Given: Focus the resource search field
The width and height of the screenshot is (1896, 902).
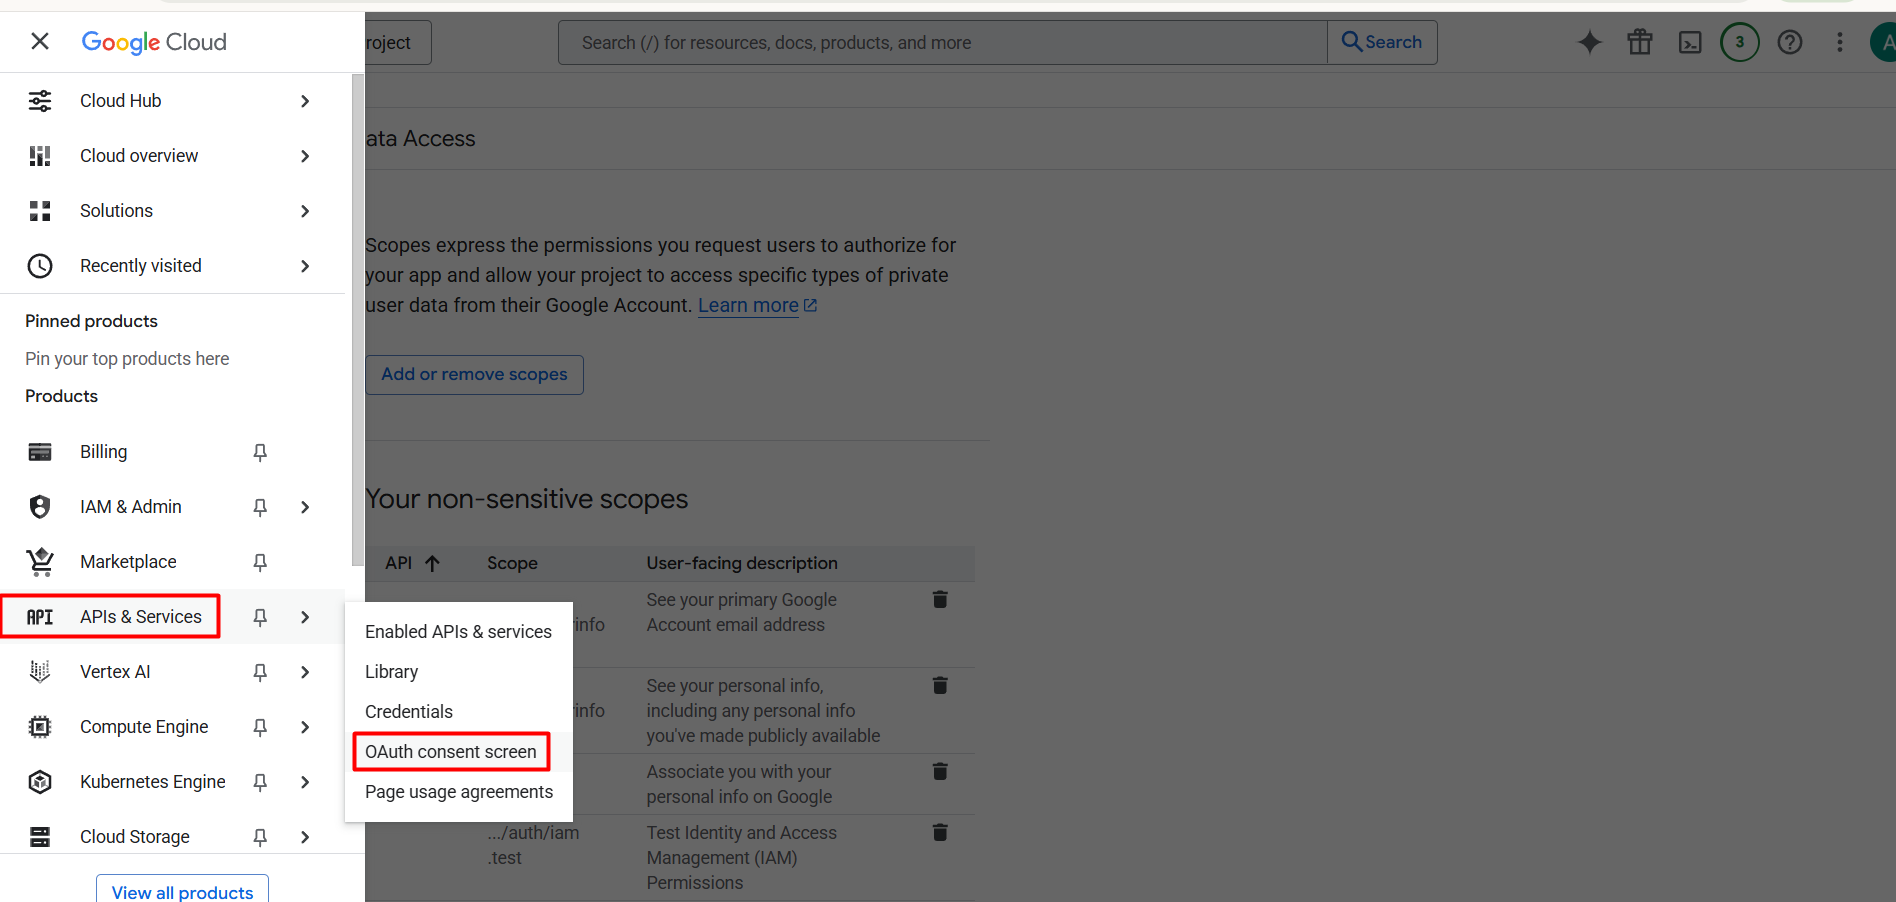Looking at the screenshot, I should (943, 42).
